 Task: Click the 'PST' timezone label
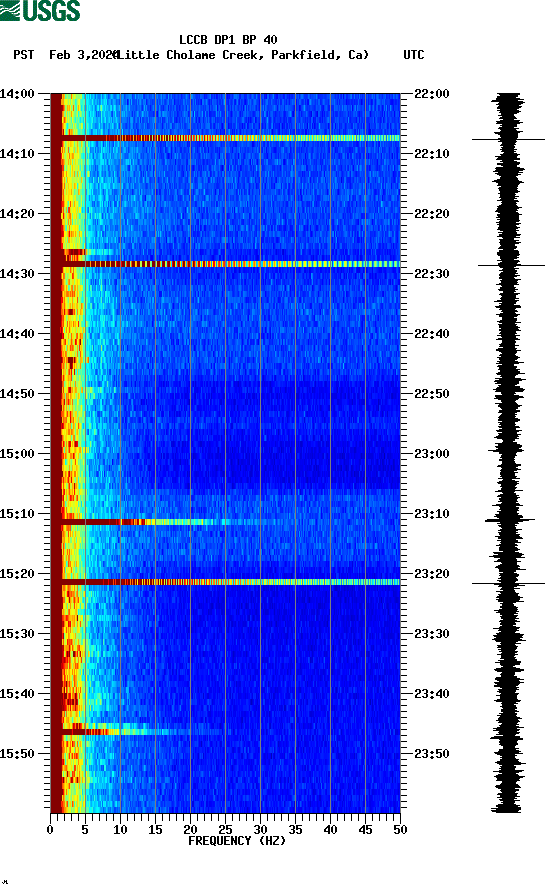[23, 55]
